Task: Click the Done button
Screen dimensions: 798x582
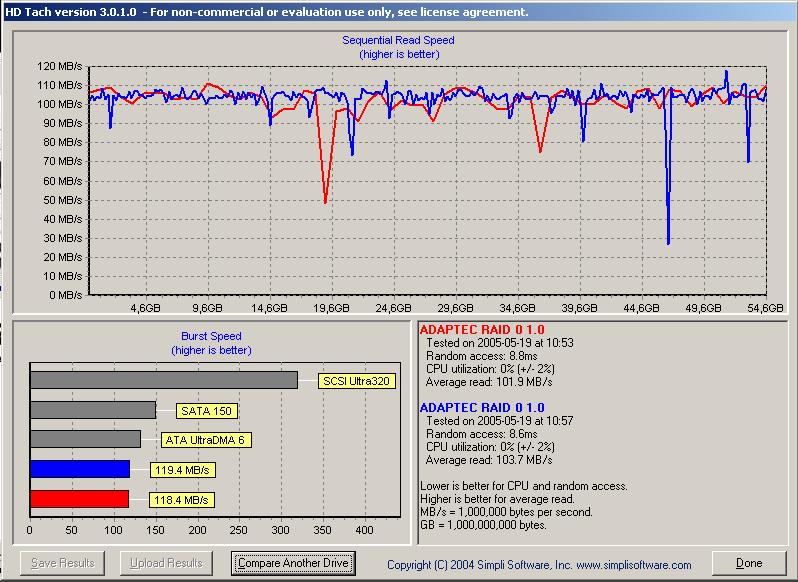Action: [749, 563]
